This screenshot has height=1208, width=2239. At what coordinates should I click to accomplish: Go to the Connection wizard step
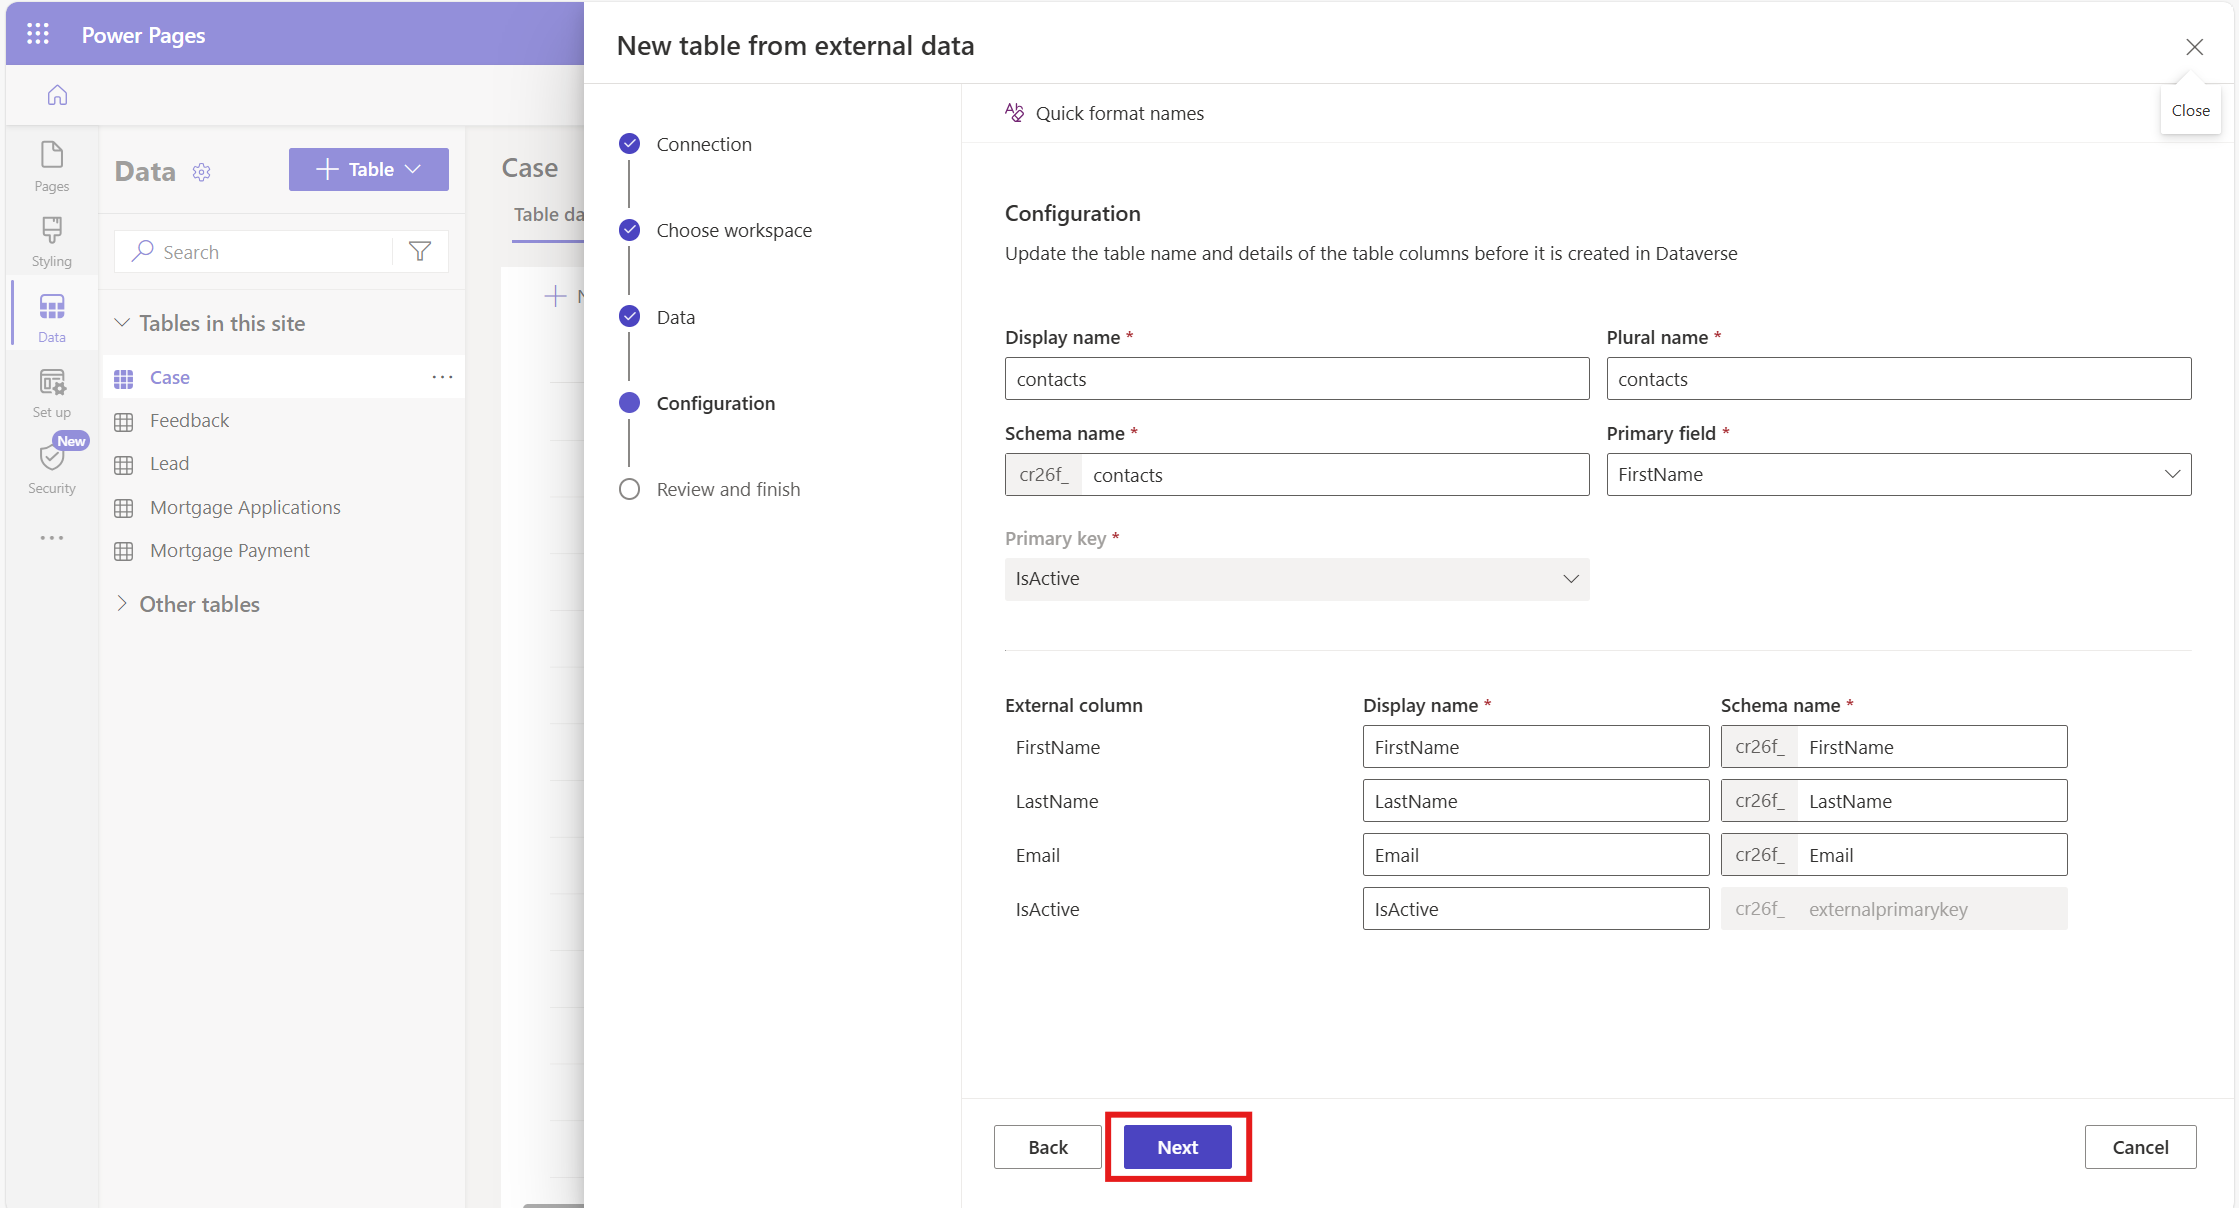[x=703, y=144]
